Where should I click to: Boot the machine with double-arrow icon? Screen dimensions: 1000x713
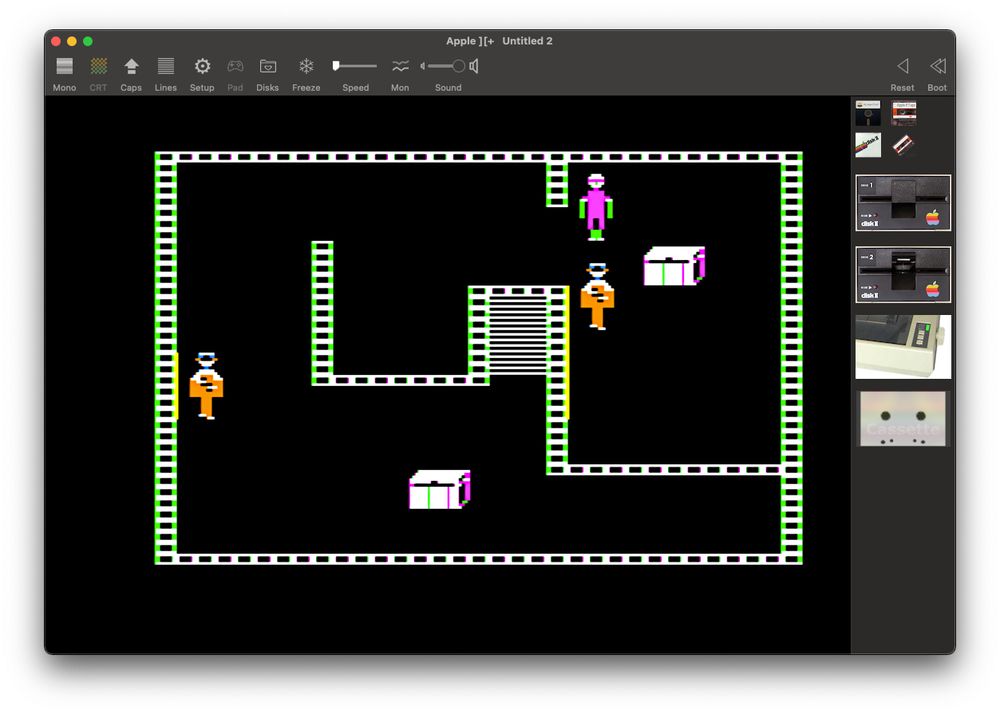tap(938, 66)
